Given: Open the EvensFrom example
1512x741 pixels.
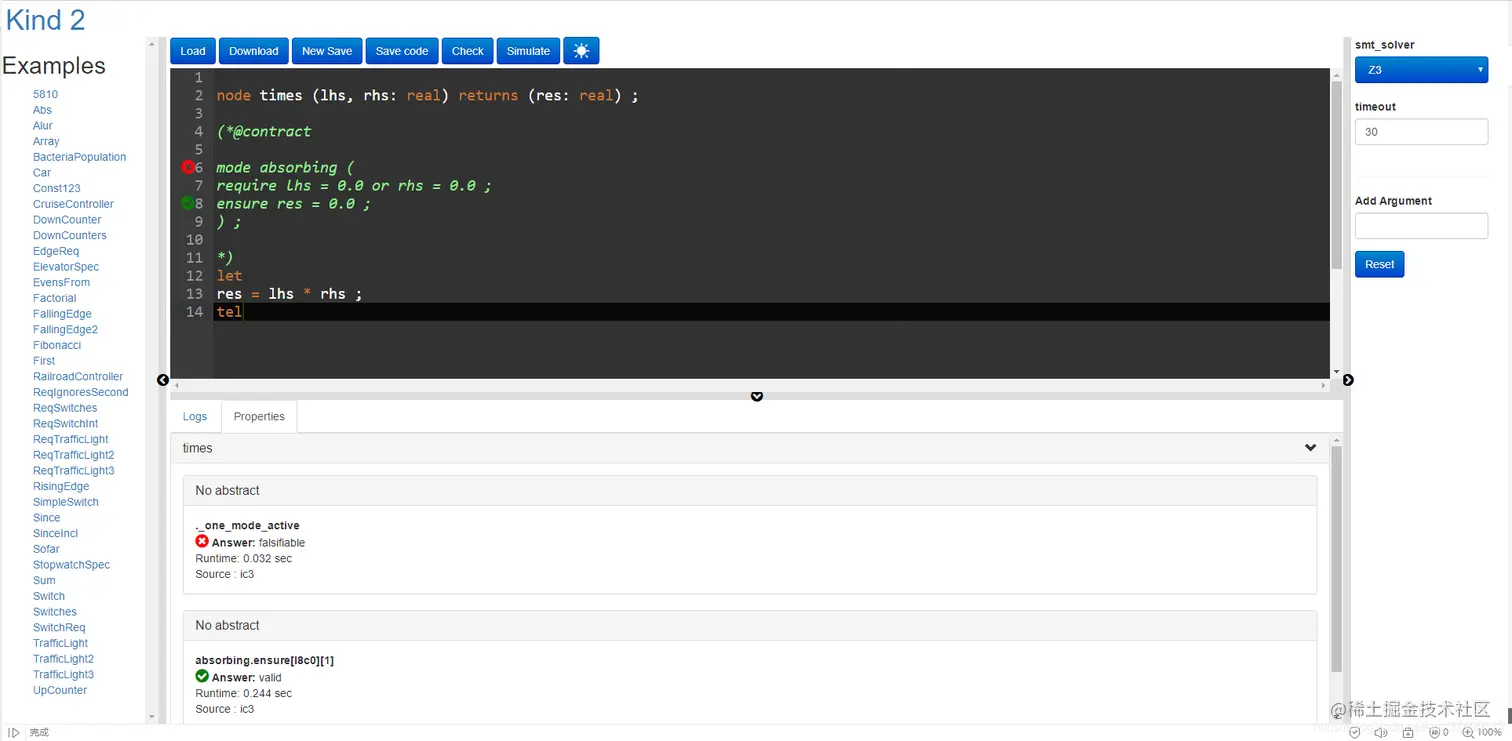Looking at the screenshot, I should 61,283.
